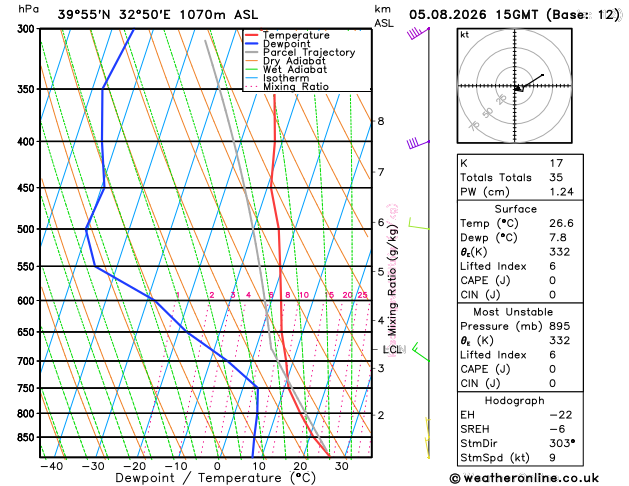Click the 700 hPa pressure axis label
This screenshot has height=486, width=629.
coord(26,361)
